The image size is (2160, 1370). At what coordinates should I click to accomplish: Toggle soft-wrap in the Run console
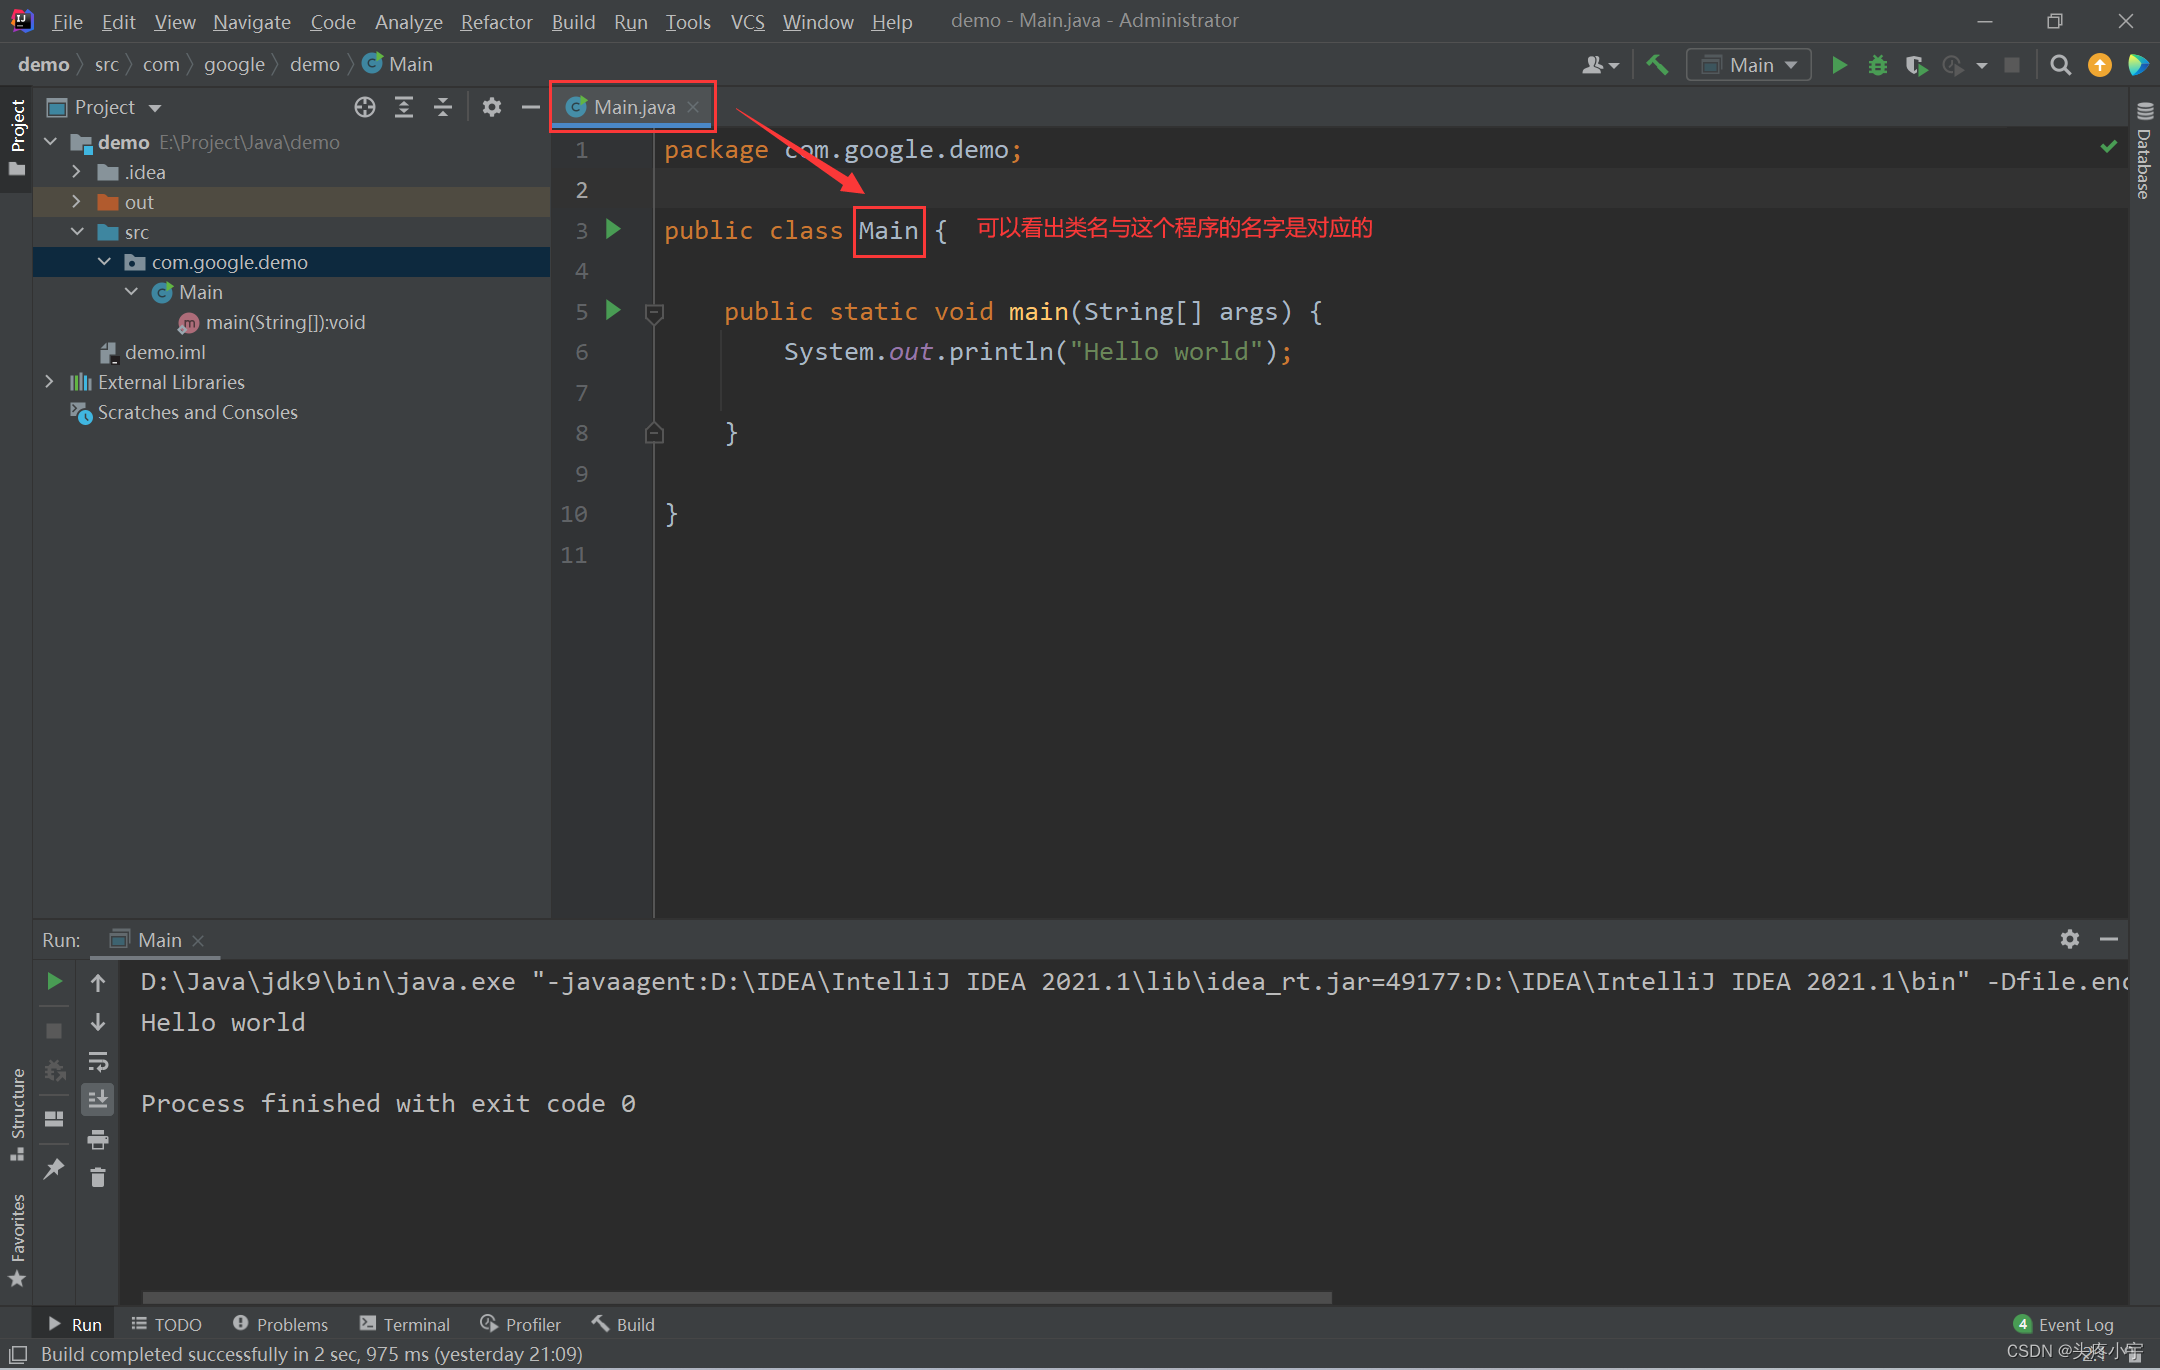pos(98,1061)
